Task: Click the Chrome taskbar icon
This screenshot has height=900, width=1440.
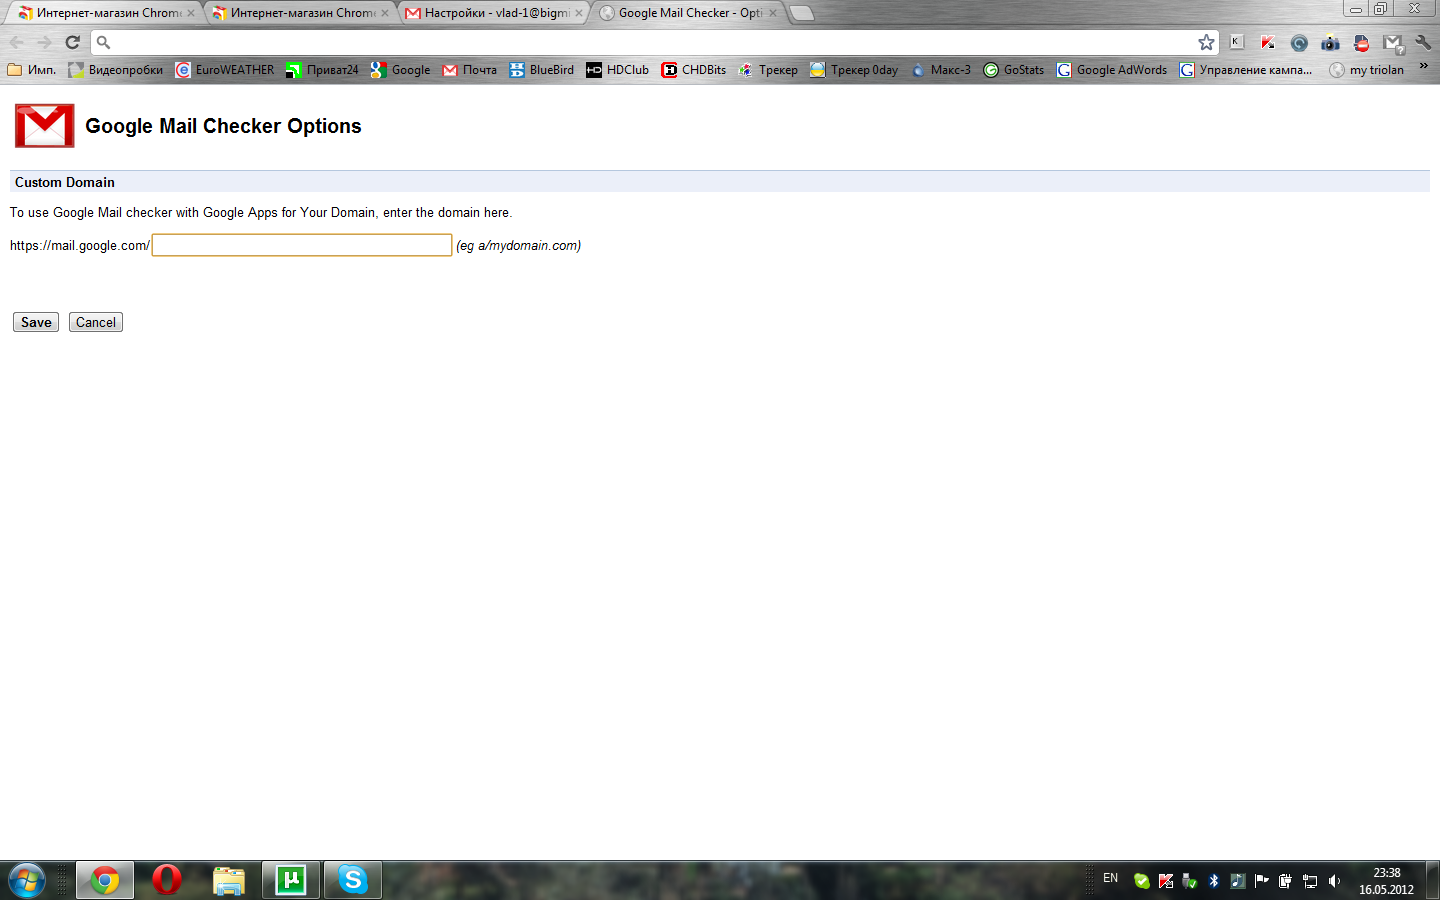Action: [x=105, y=880]
